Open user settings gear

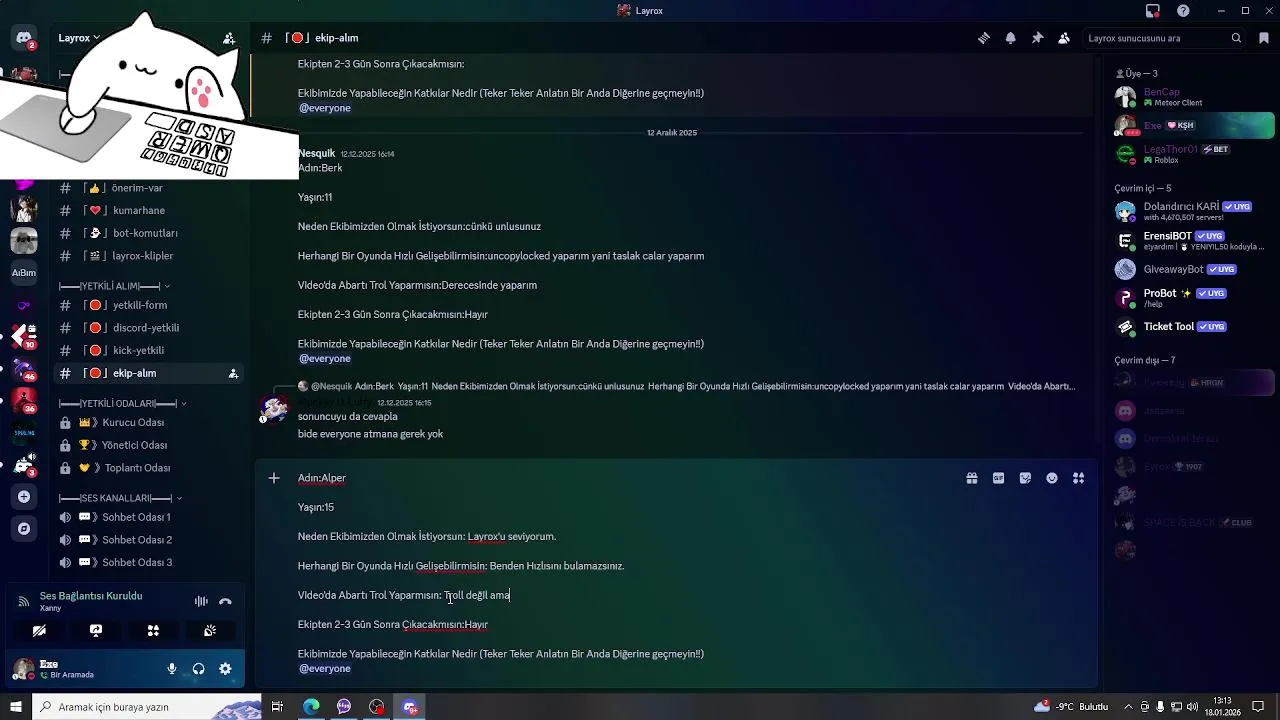225,669
